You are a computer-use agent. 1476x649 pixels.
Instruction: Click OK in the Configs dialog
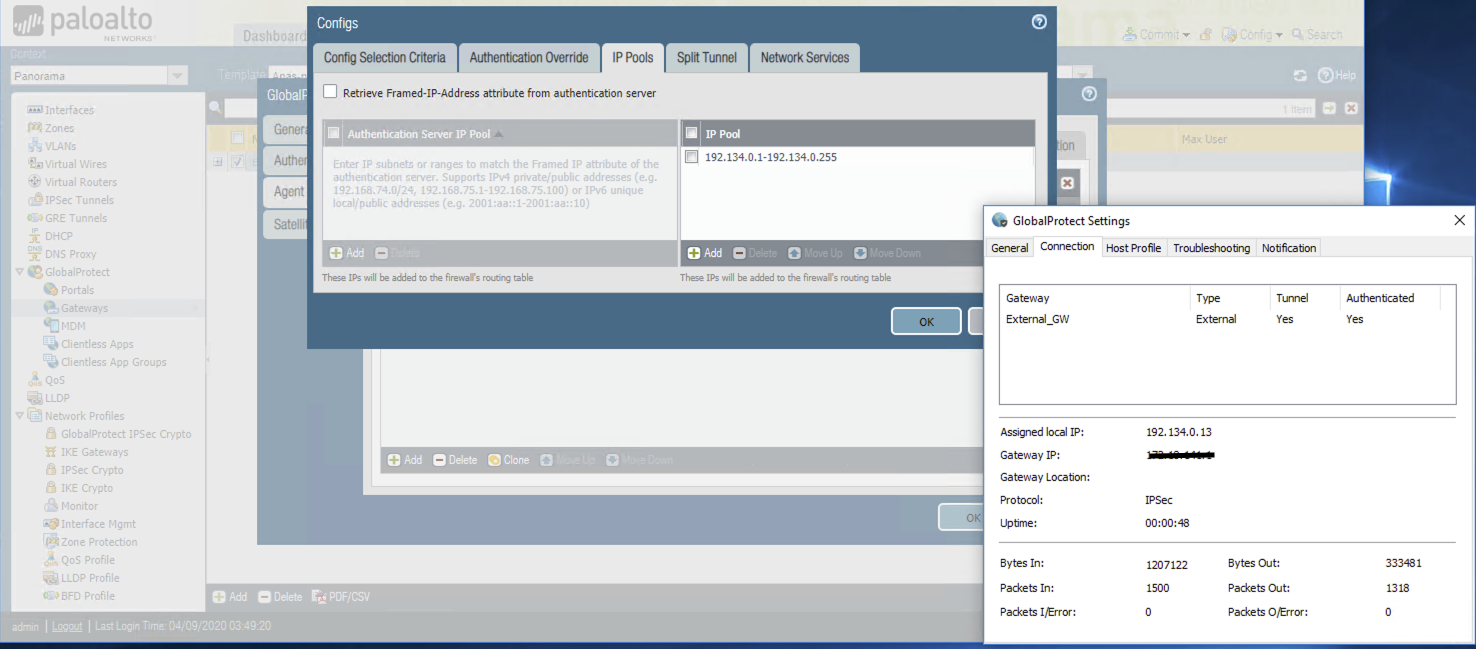(x=926, y=321)
